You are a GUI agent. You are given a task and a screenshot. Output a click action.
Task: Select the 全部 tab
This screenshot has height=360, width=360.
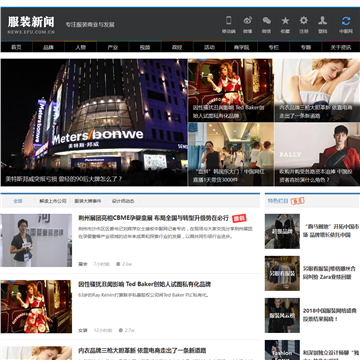tap(18, 201)
